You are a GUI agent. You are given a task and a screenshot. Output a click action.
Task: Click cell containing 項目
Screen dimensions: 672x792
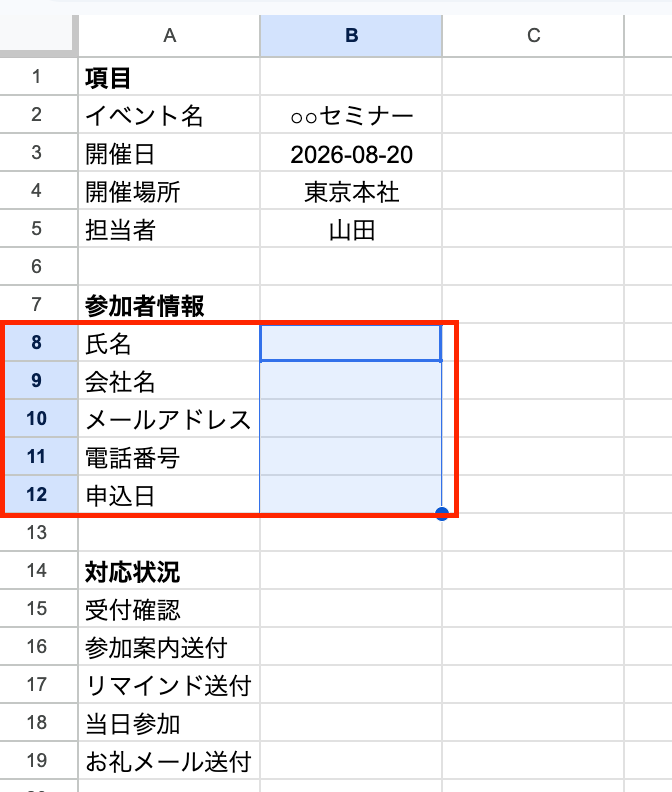tap(169, 77)
